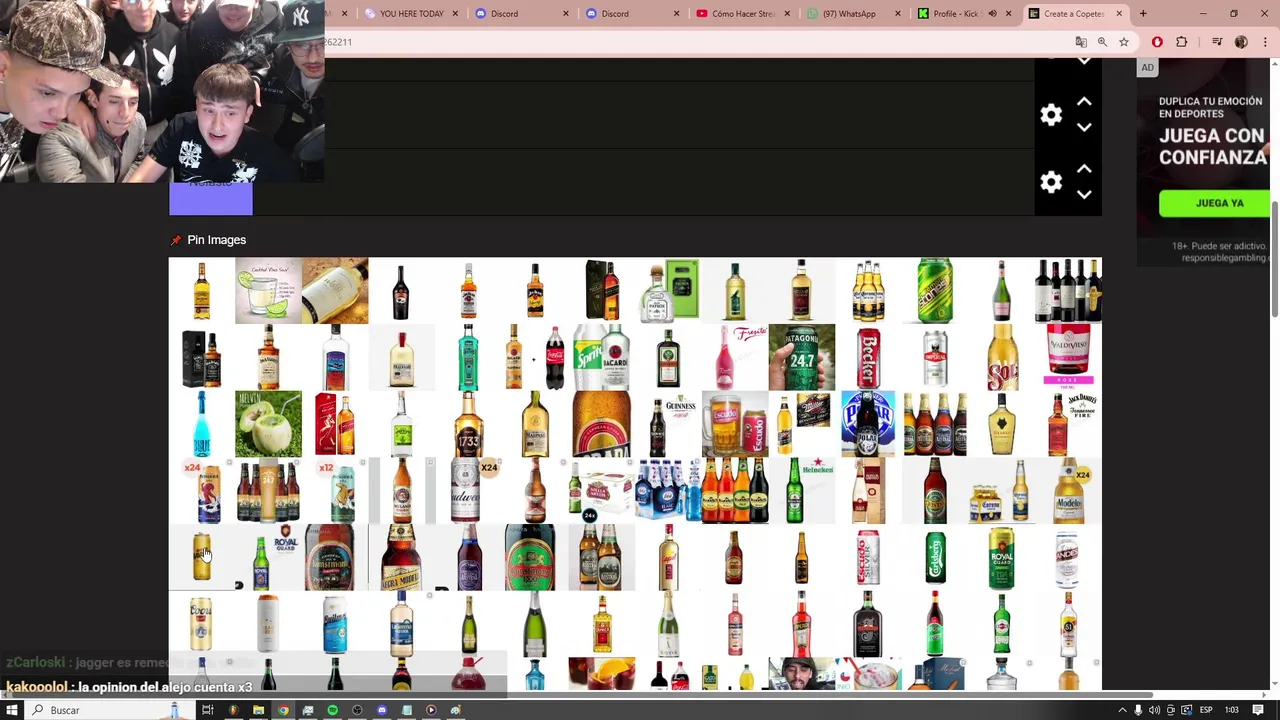Screen dimensions: 1280x720
Task: Select the Patagonia 24.7 can image
Action: [801, 357]
